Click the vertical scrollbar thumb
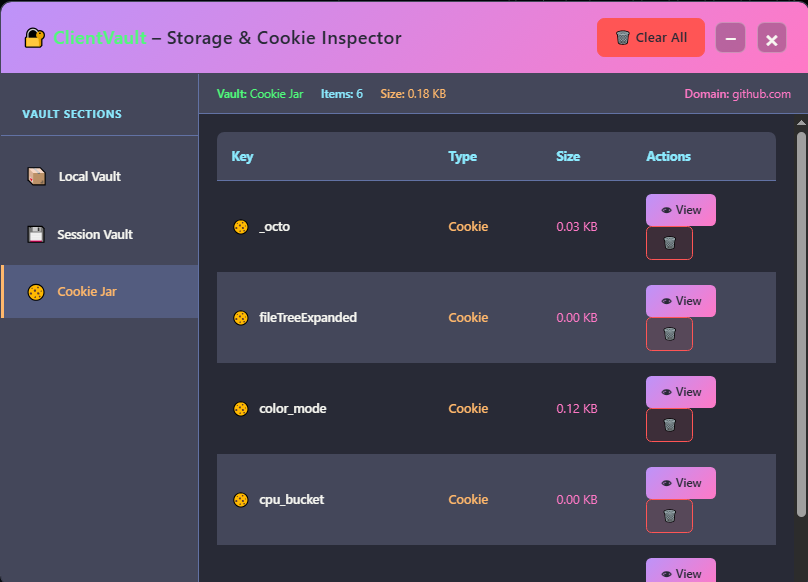The width and height of the screenshot is (808, 582). pyautogui.click(x=801, y=320)
